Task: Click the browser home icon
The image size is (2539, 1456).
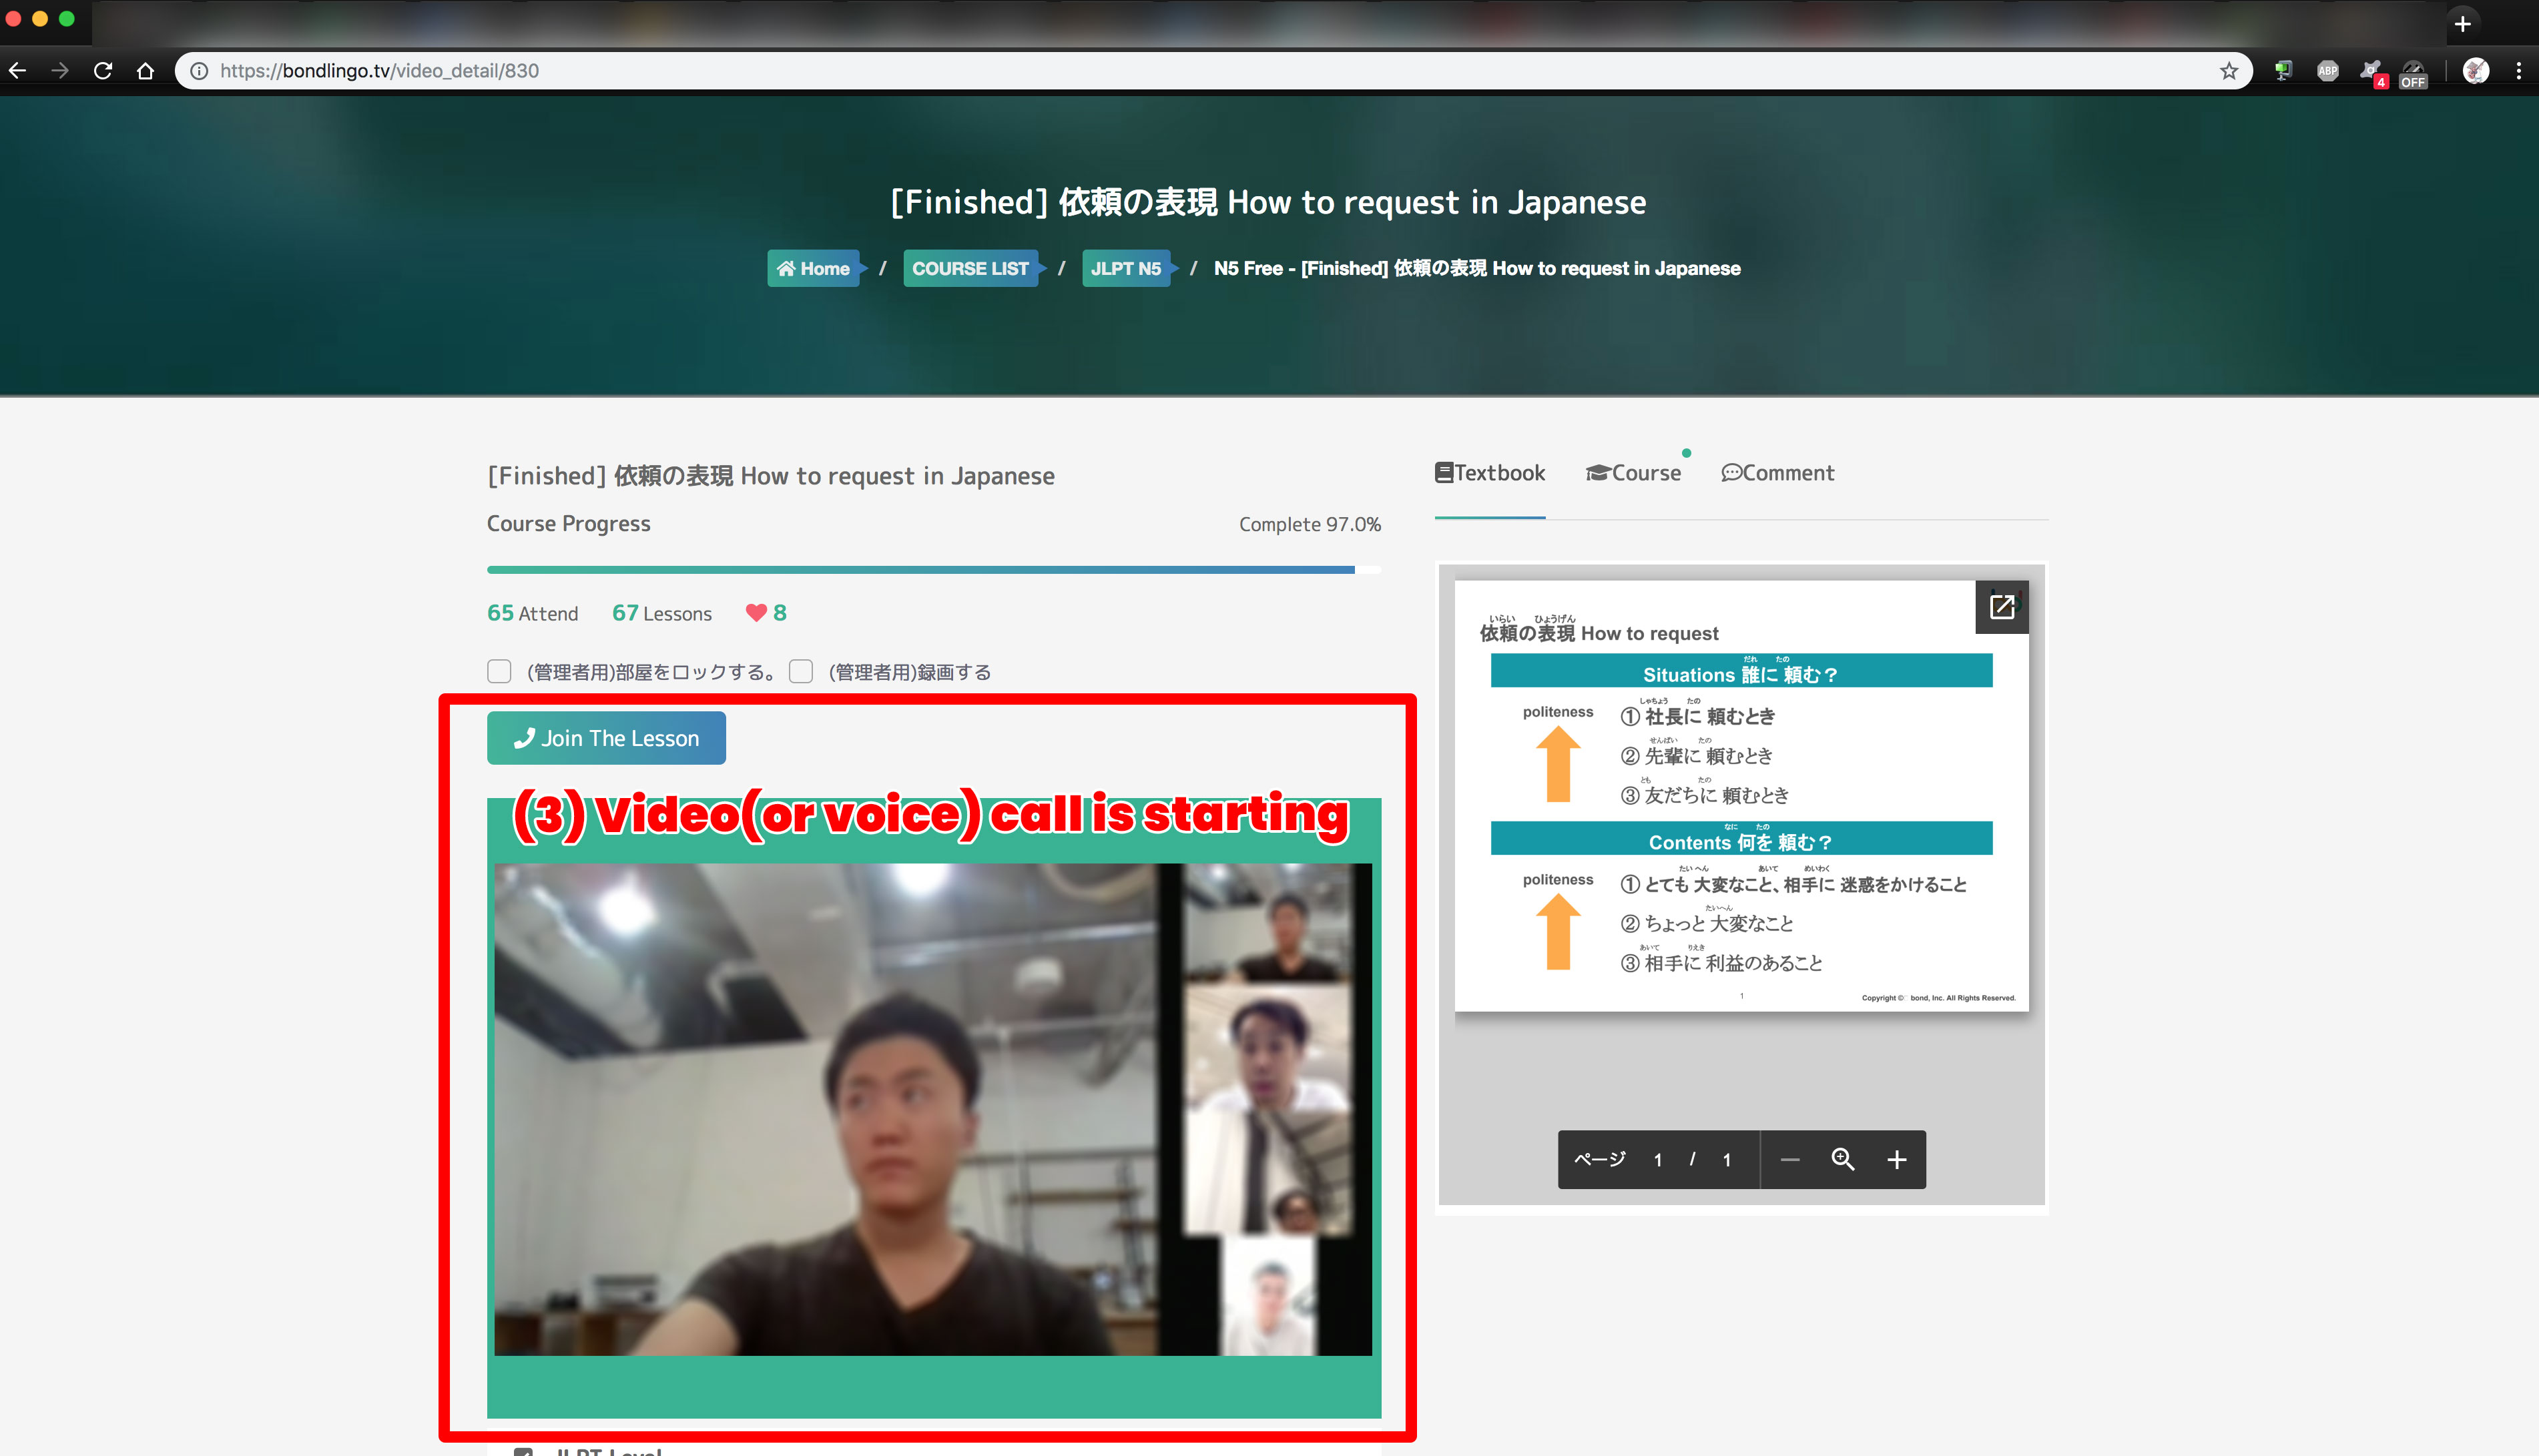Action: (145, 71)
